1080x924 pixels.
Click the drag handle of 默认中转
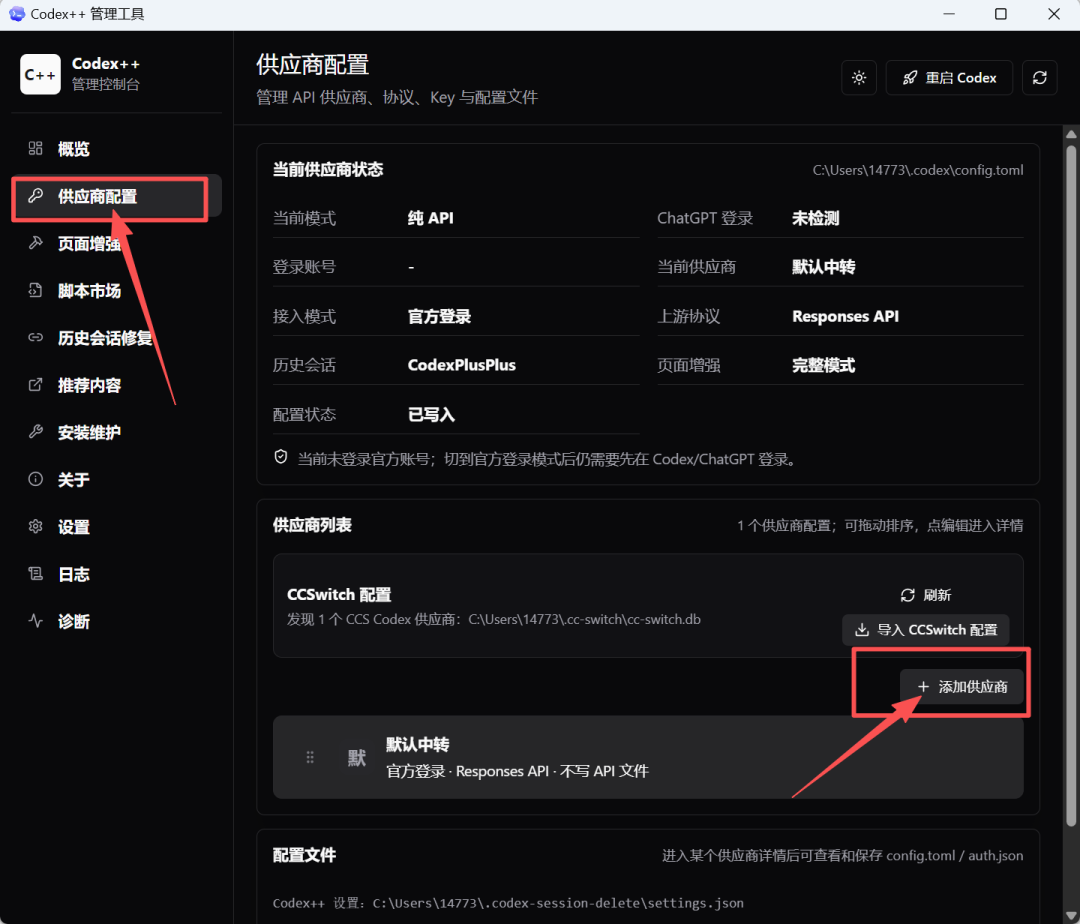310,757
